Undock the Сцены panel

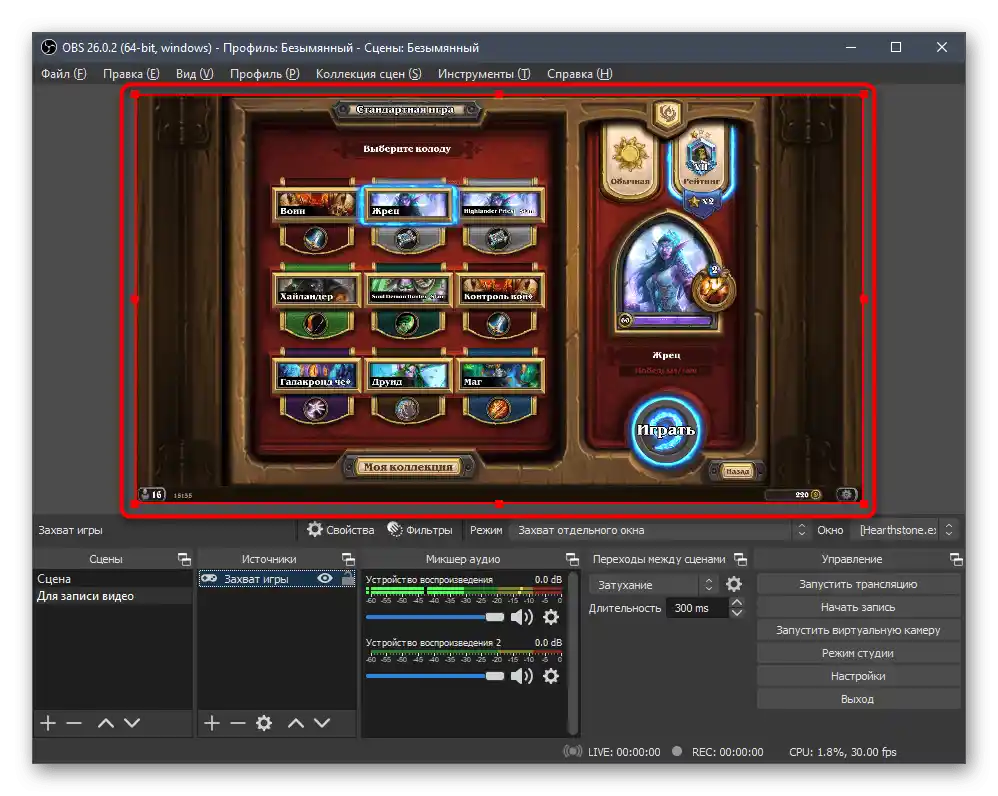184,559
